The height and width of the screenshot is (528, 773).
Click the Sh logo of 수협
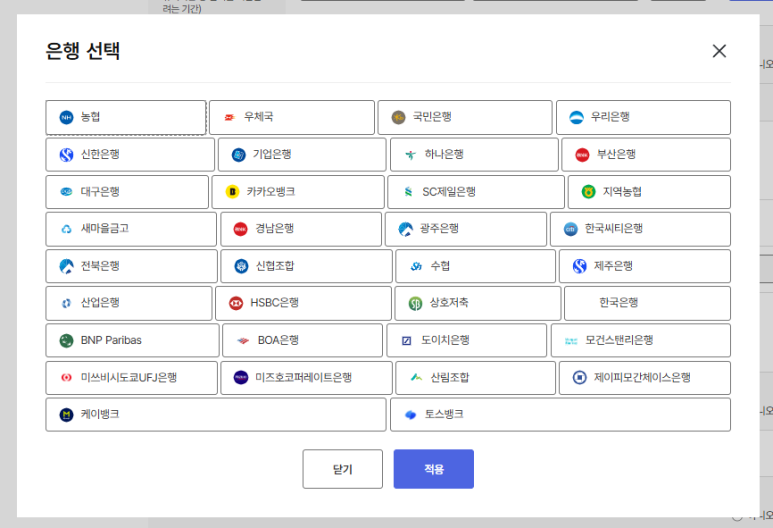point(416,266)
